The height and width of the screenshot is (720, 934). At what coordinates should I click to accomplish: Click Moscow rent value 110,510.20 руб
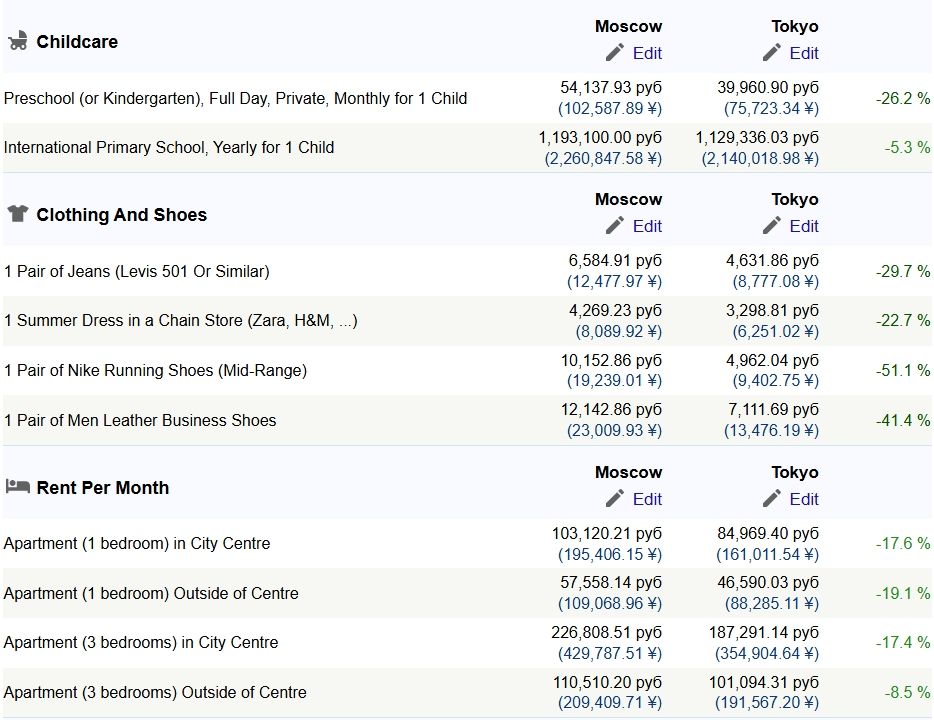point(608,682)
